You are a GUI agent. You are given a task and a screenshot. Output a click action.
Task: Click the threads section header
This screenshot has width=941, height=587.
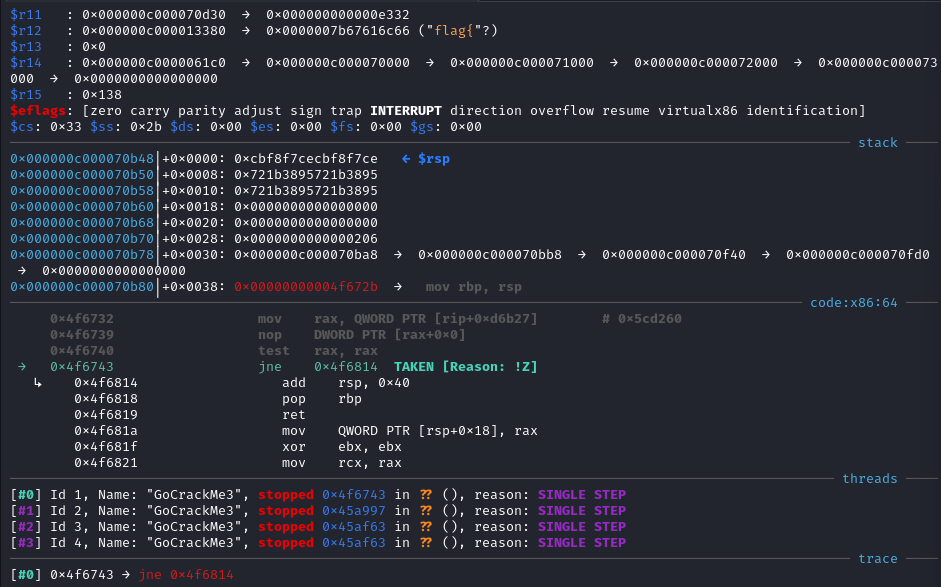870,479
